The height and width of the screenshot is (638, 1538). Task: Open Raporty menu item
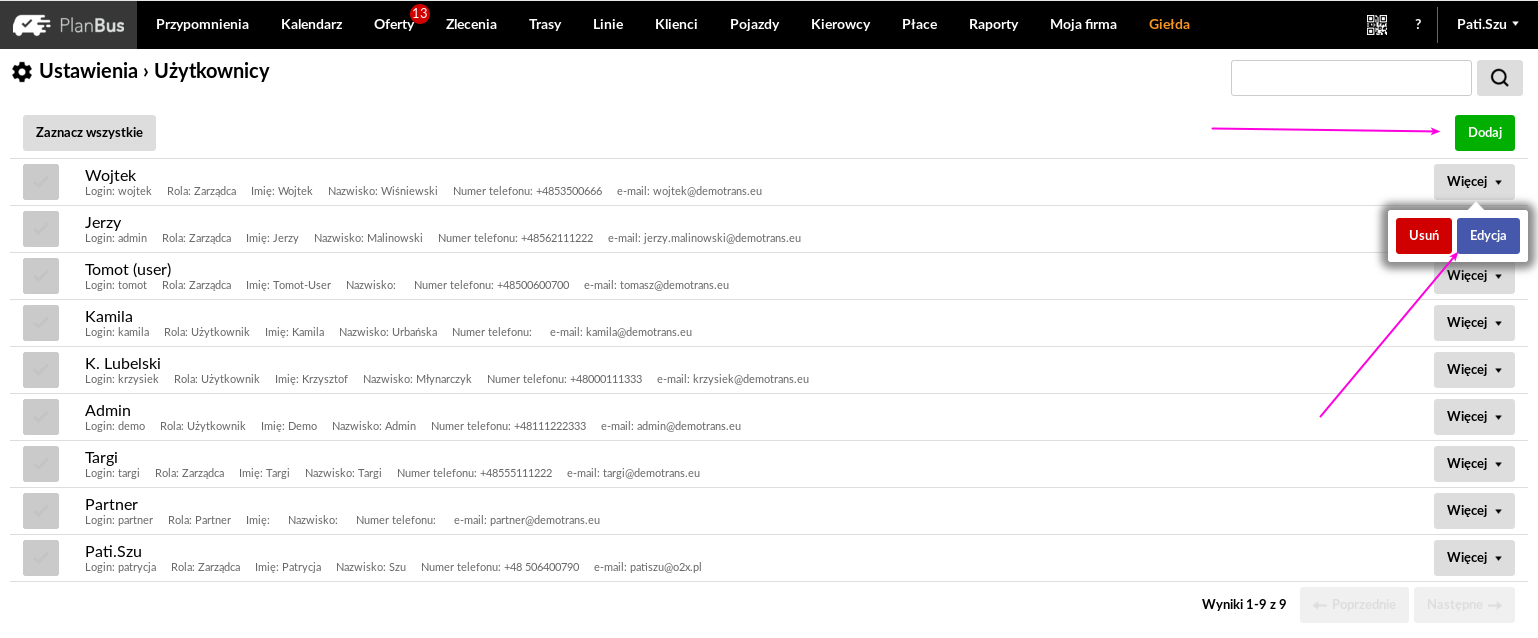[x=993, y=25]
